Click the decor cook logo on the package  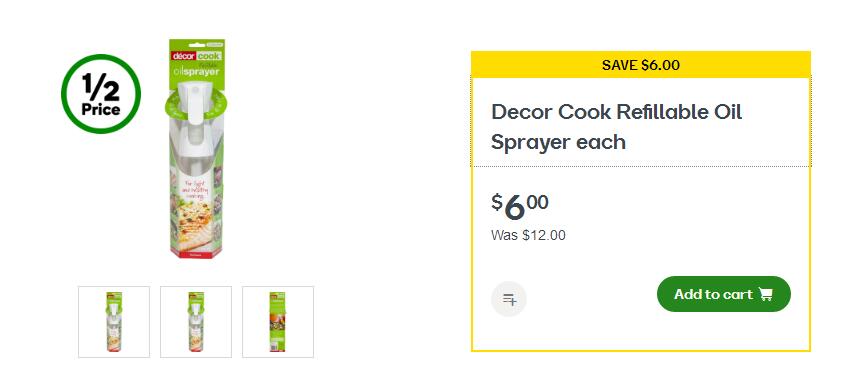point(196,56)
